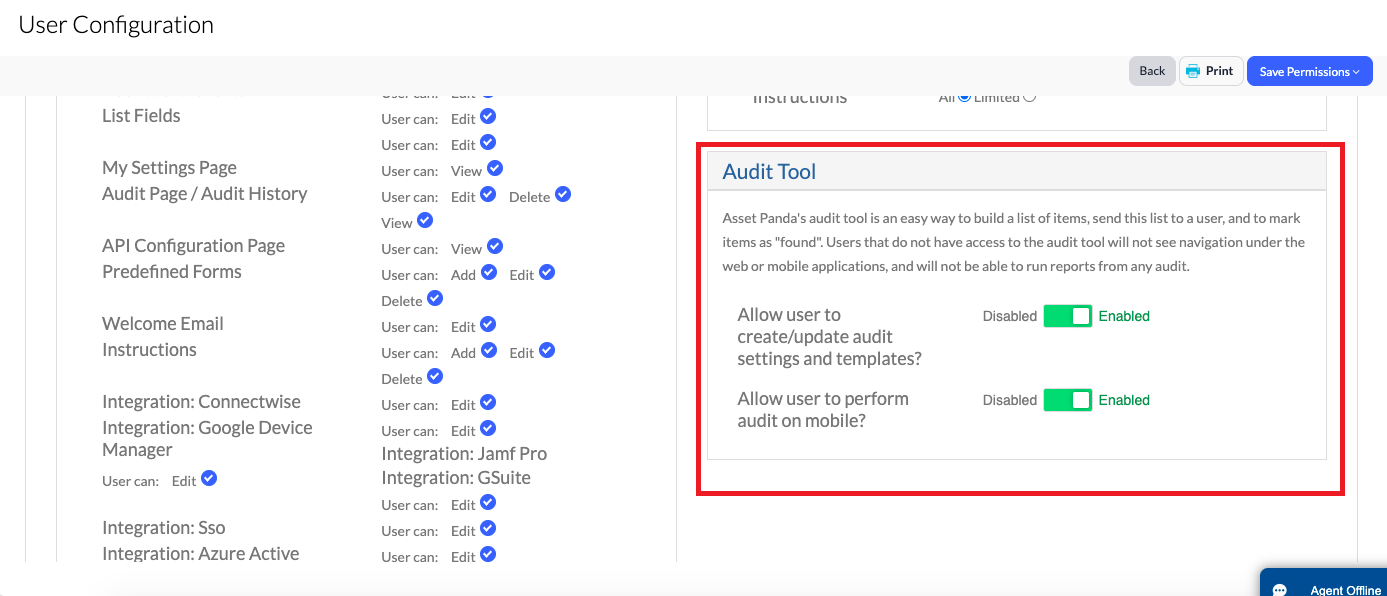Uncheck Edit checkbox just above Integration: Jamf Pro
1387x596 pixels.
tap(488, 429)
